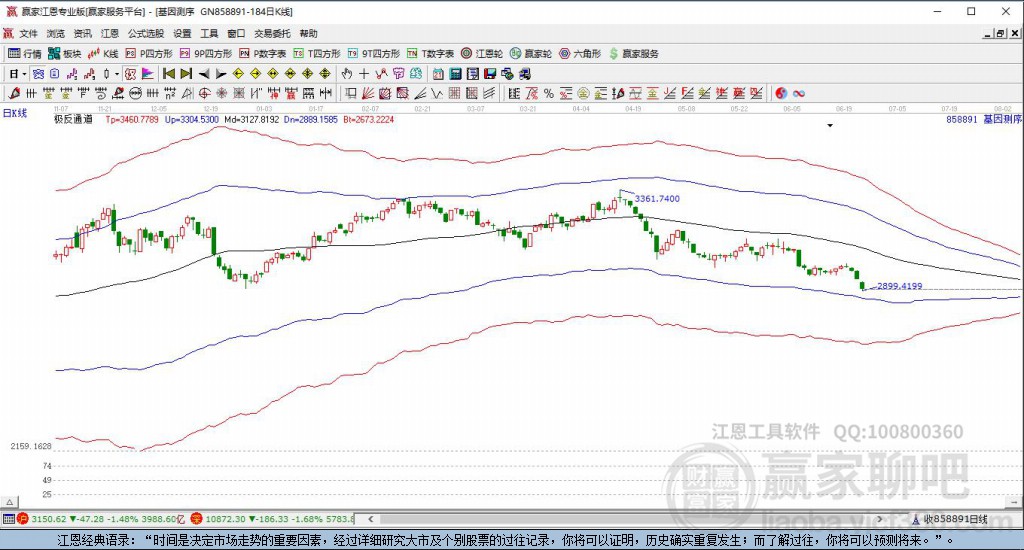Click the black left arrow icon
Viewport: 1024px width, 550px height.
click(204, 74)
